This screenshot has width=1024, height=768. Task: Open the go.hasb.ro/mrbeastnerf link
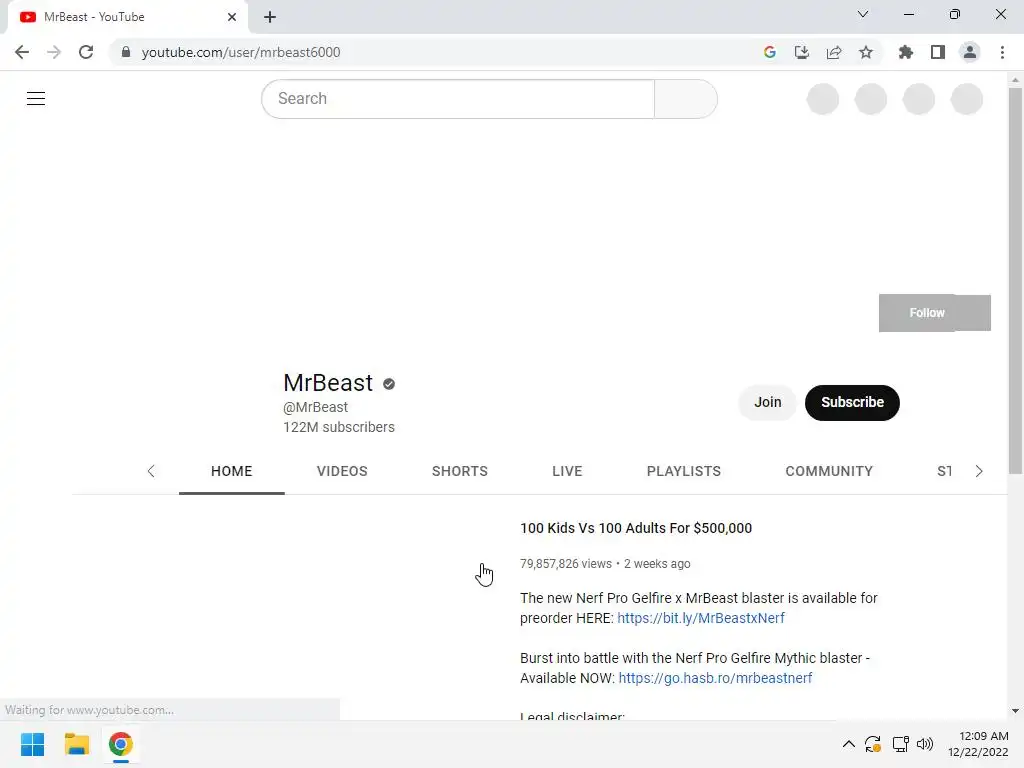tap(715, 678)
